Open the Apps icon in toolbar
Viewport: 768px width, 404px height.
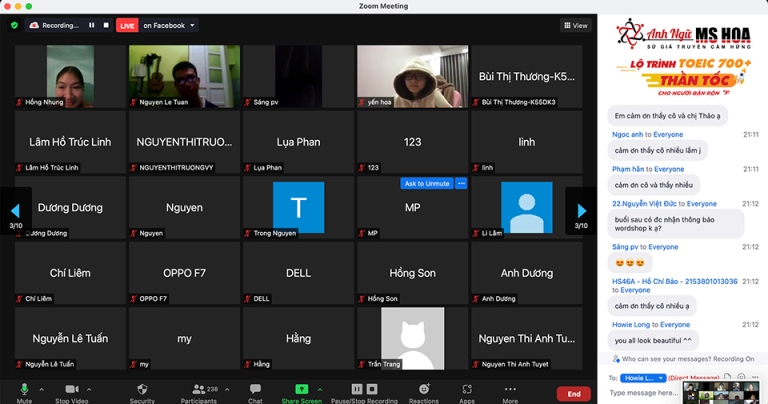pos(467,389)
